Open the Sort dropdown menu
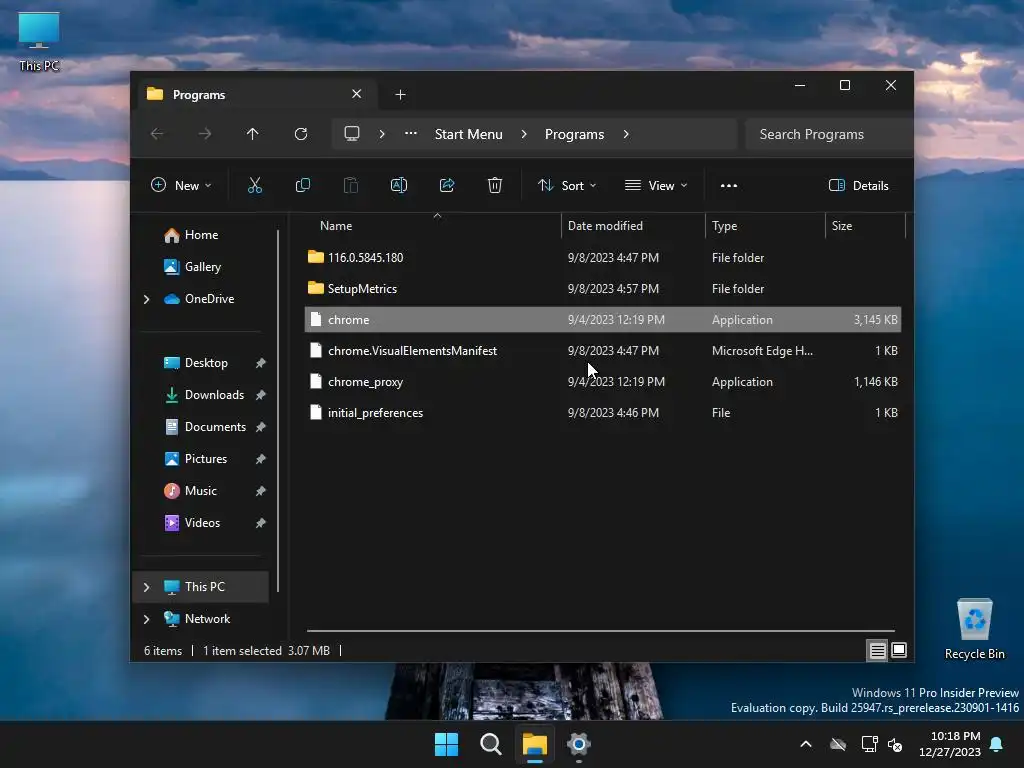Viewport: 1024px width, 768px height. coord(567,185)
